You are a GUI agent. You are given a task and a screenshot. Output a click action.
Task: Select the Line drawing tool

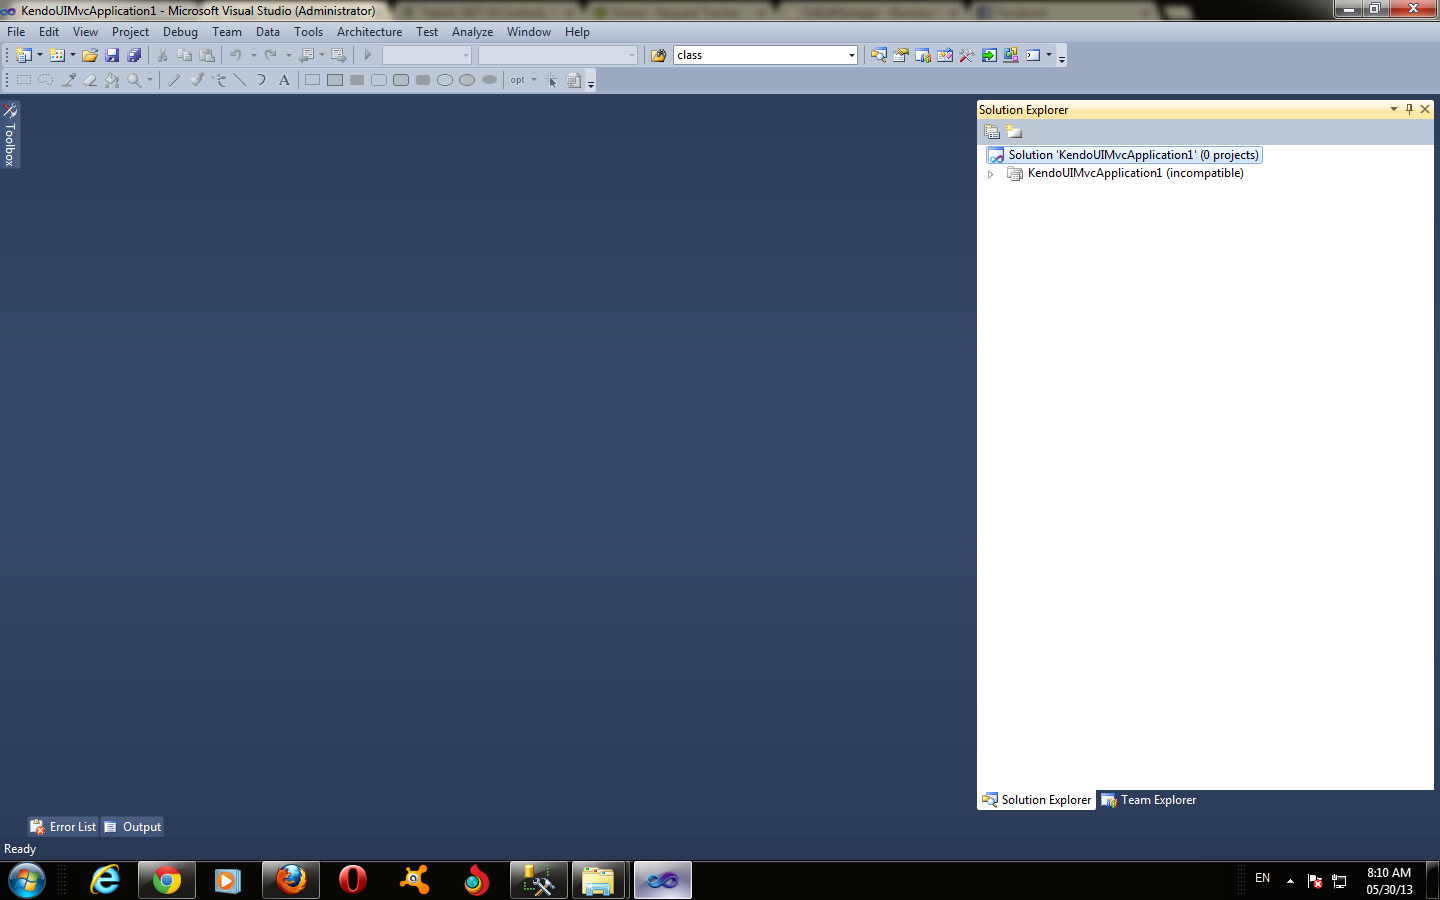tap(240, 80)
